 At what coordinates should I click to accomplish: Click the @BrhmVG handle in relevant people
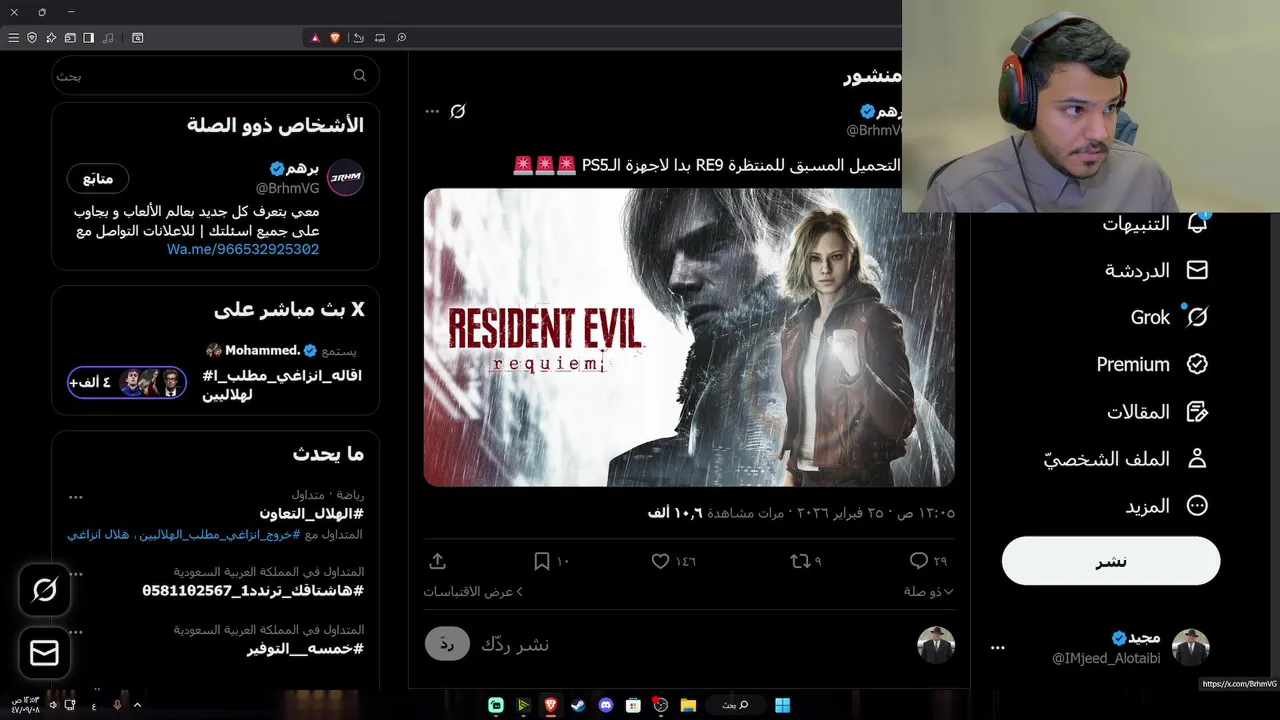(x=288, y=188)
